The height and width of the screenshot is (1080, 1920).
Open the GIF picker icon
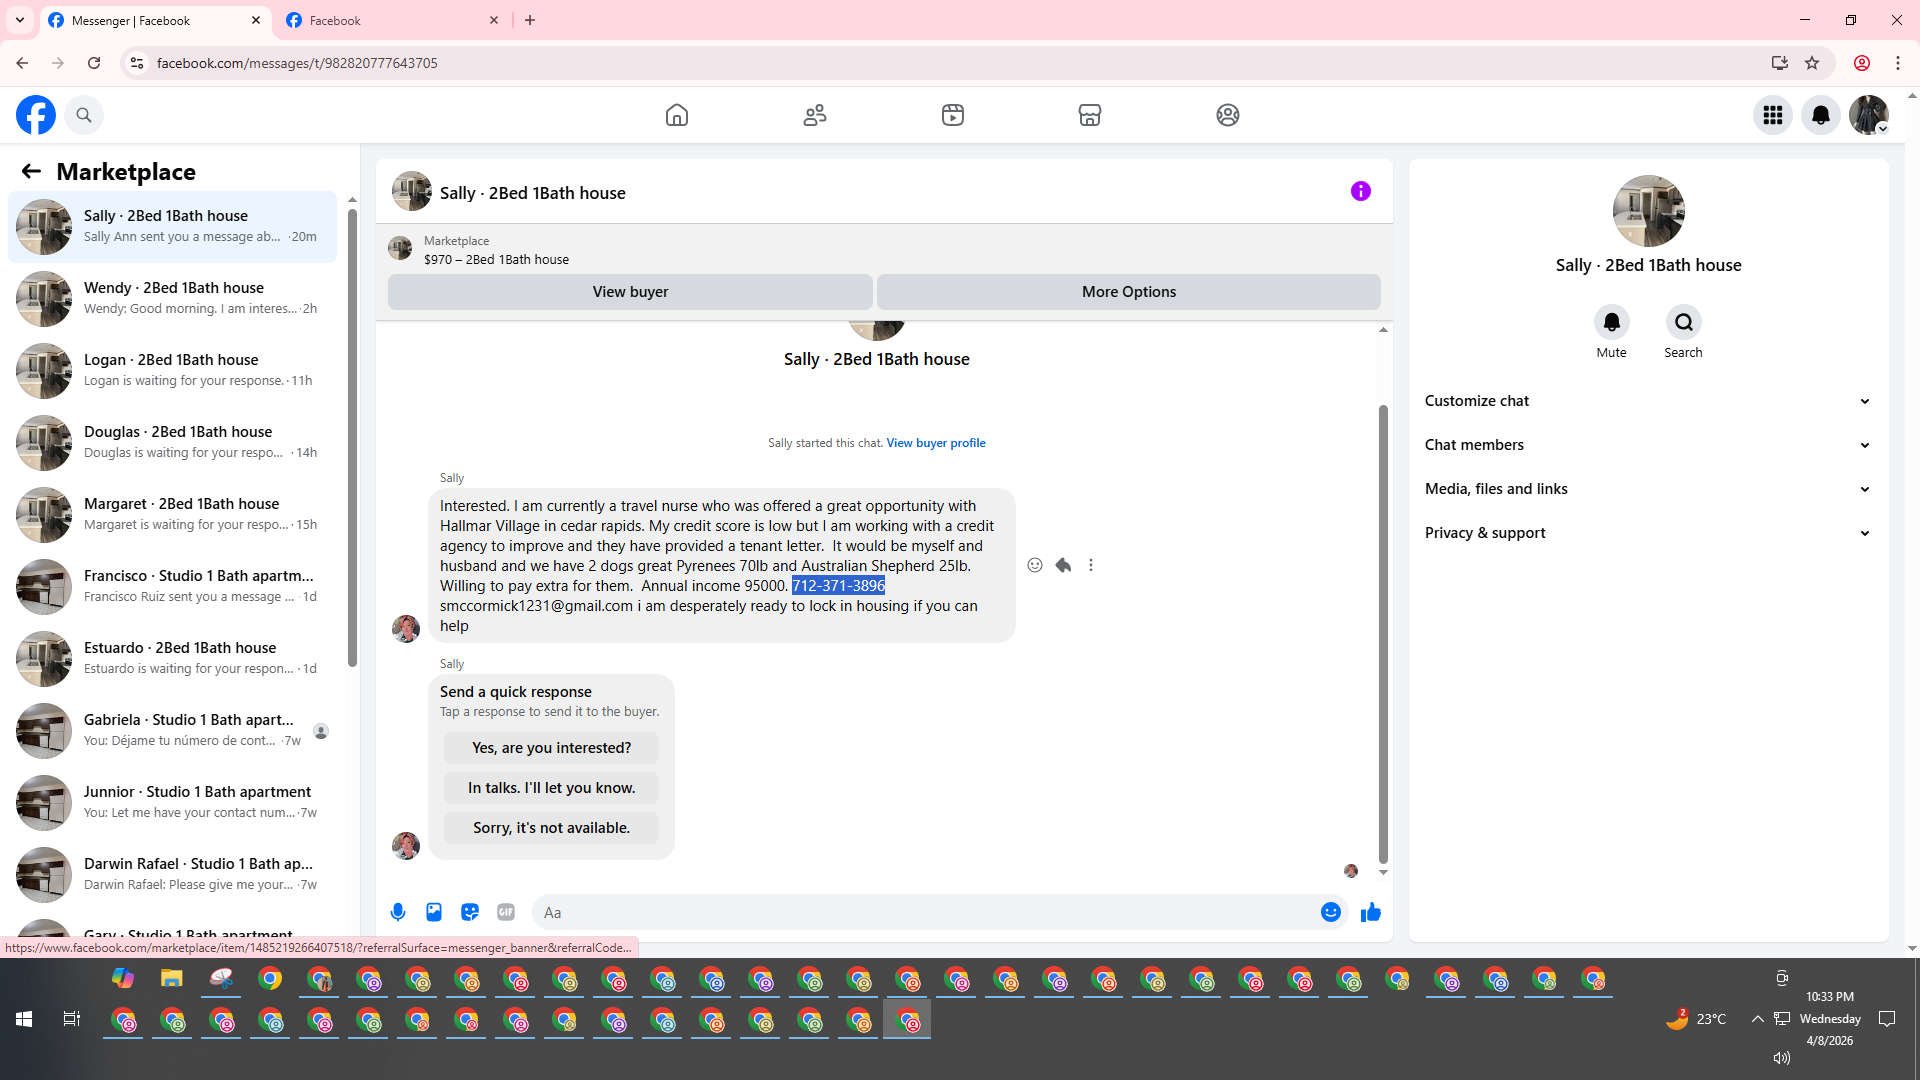coord(506,912)
